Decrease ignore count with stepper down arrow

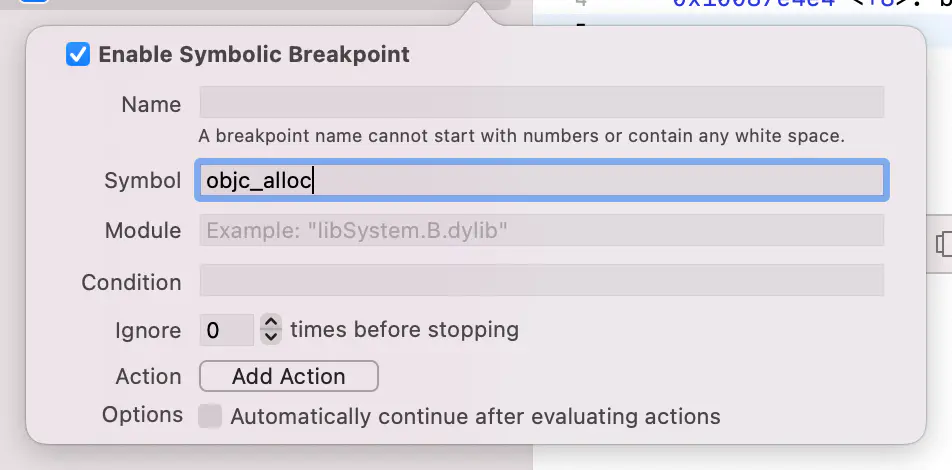pos(271,337)
